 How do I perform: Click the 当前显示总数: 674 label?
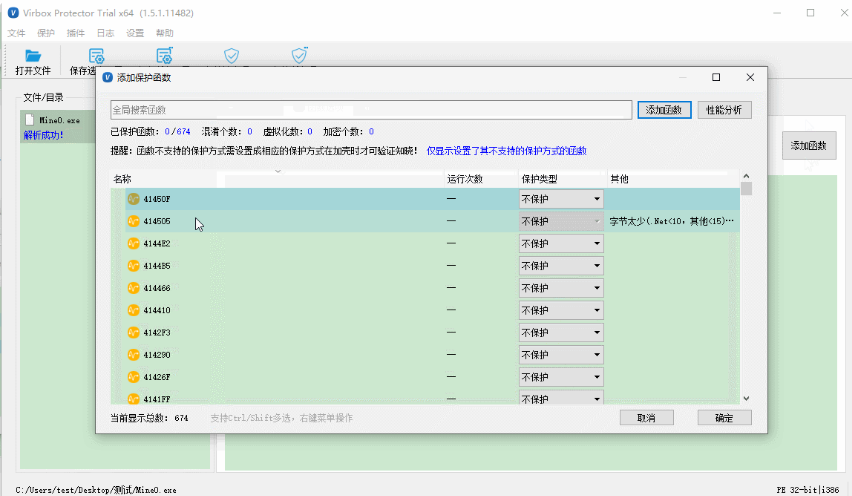(x=149, y=418)
